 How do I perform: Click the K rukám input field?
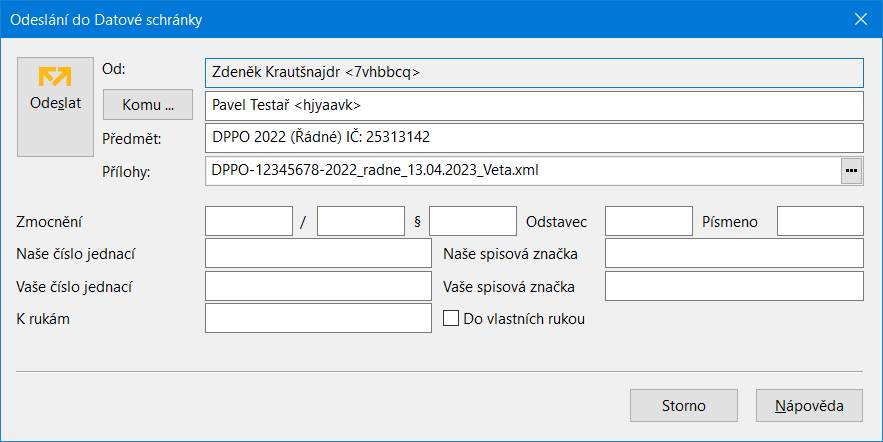pyautogui.click(x=318, y=318)
